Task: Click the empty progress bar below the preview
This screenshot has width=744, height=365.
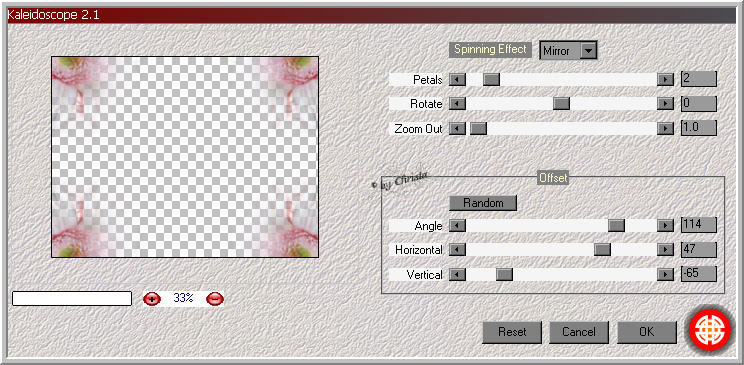Action: pos(72,299)
